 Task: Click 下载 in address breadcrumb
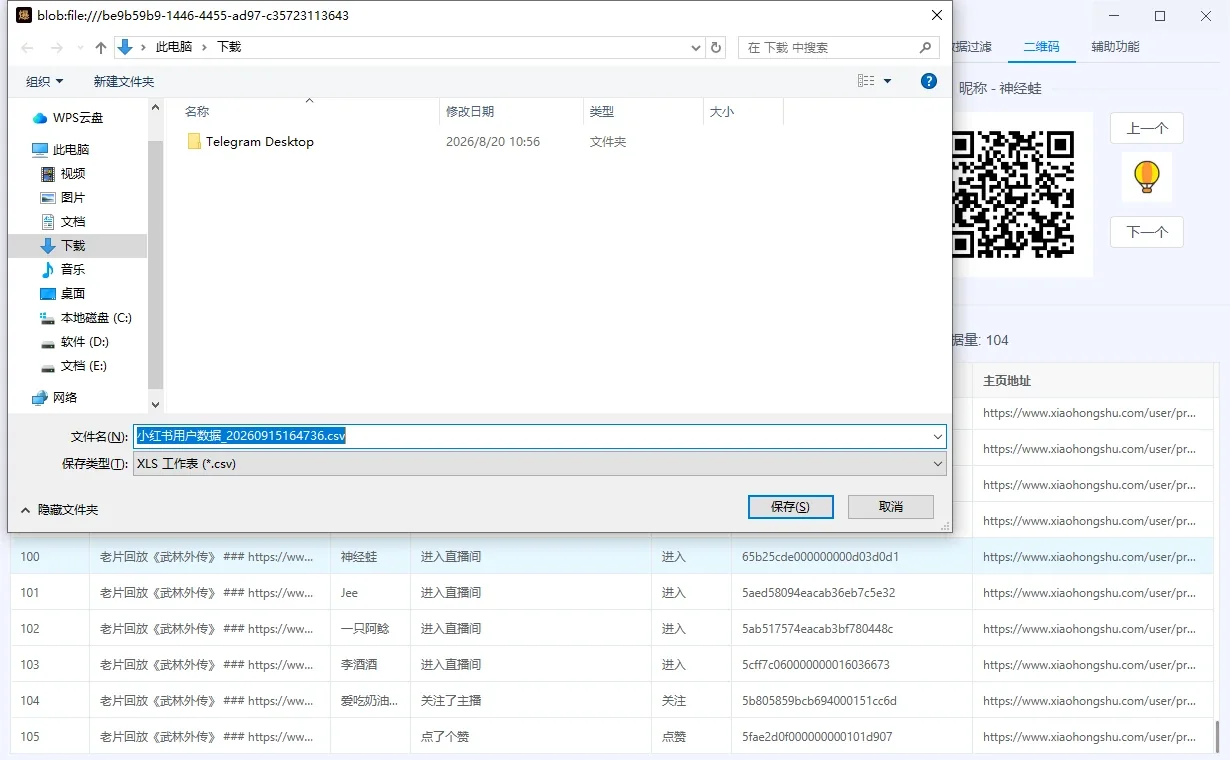coord(229,47)
